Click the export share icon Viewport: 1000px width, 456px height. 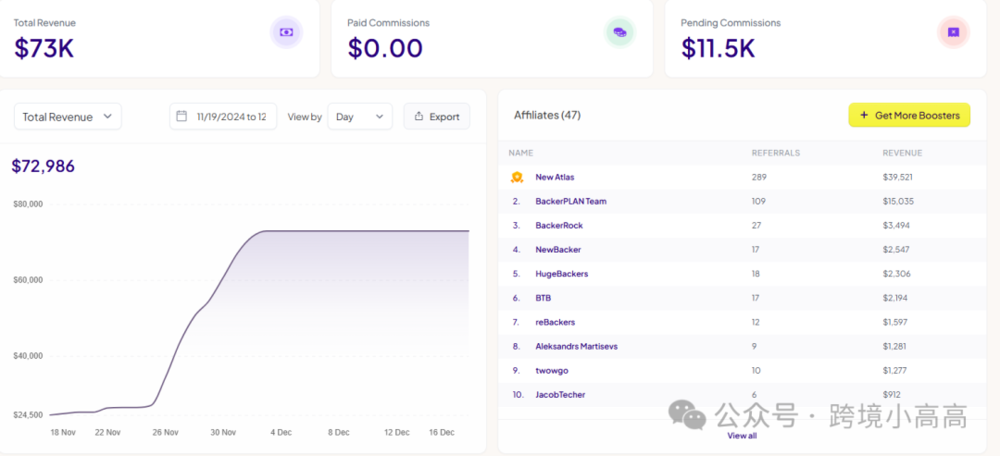(x=419, y=117)
